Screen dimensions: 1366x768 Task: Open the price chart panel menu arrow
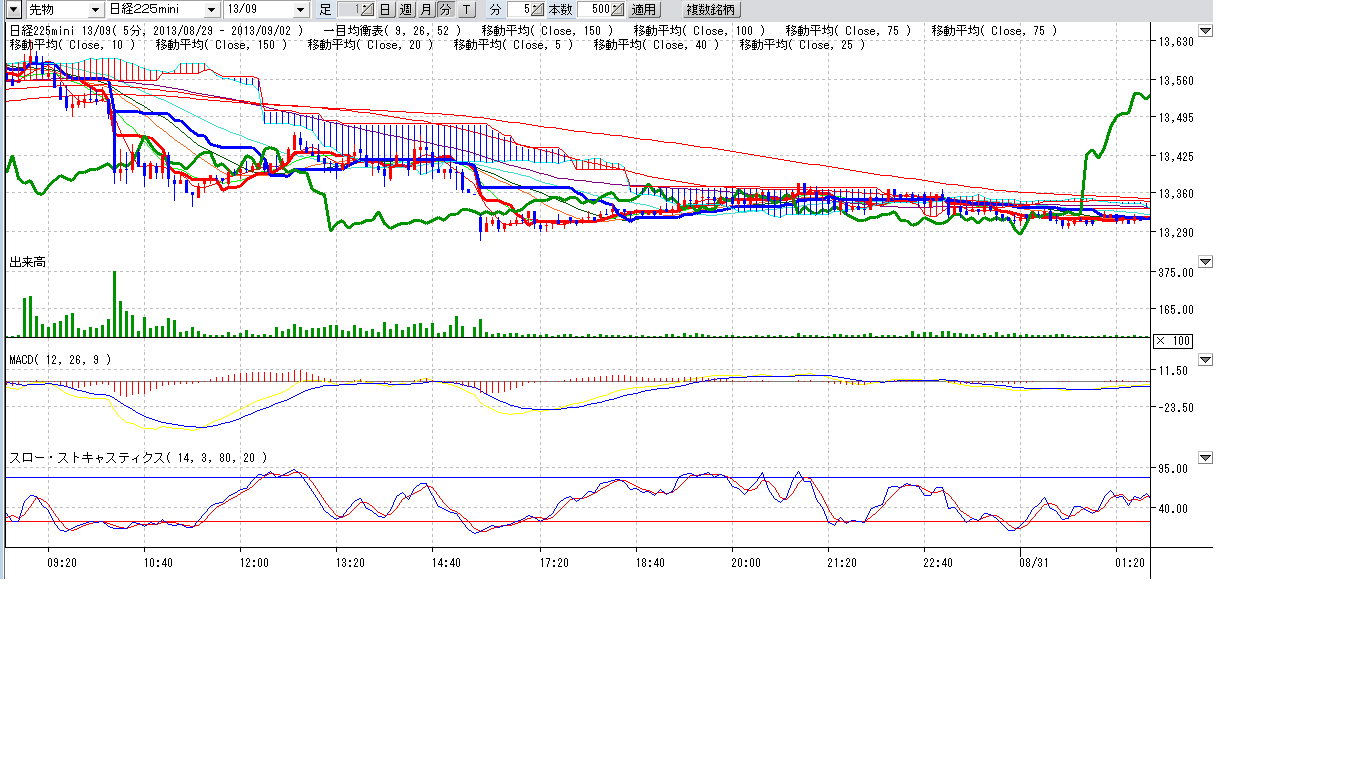1205,32
